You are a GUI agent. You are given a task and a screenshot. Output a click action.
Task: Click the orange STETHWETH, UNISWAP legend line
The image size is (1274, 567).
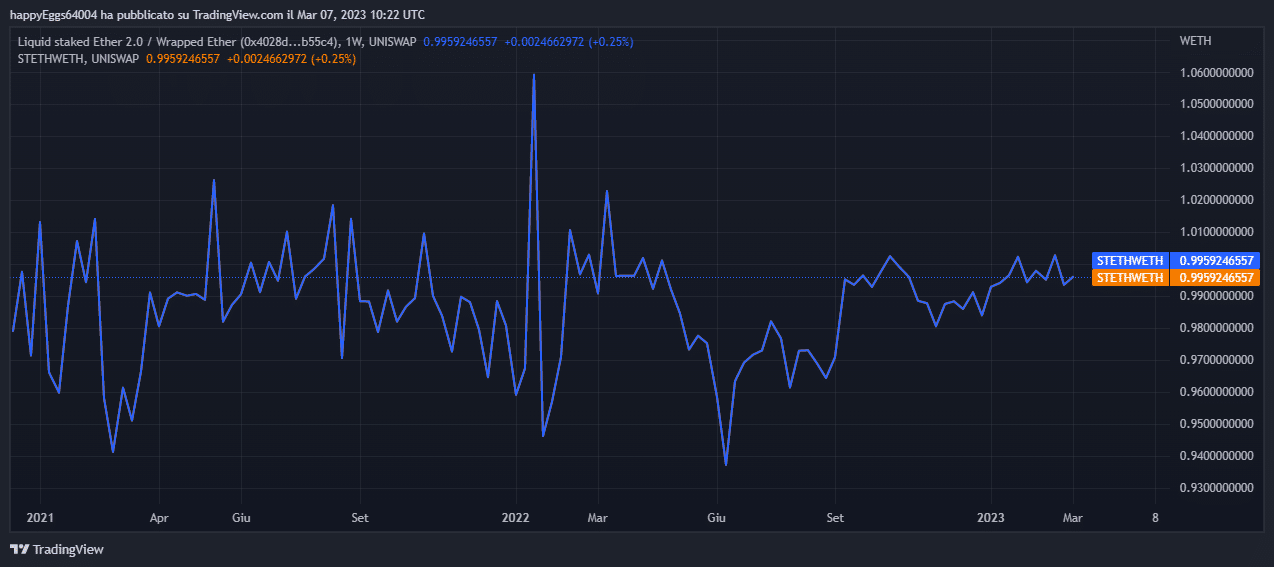click(x=78, y=59)
